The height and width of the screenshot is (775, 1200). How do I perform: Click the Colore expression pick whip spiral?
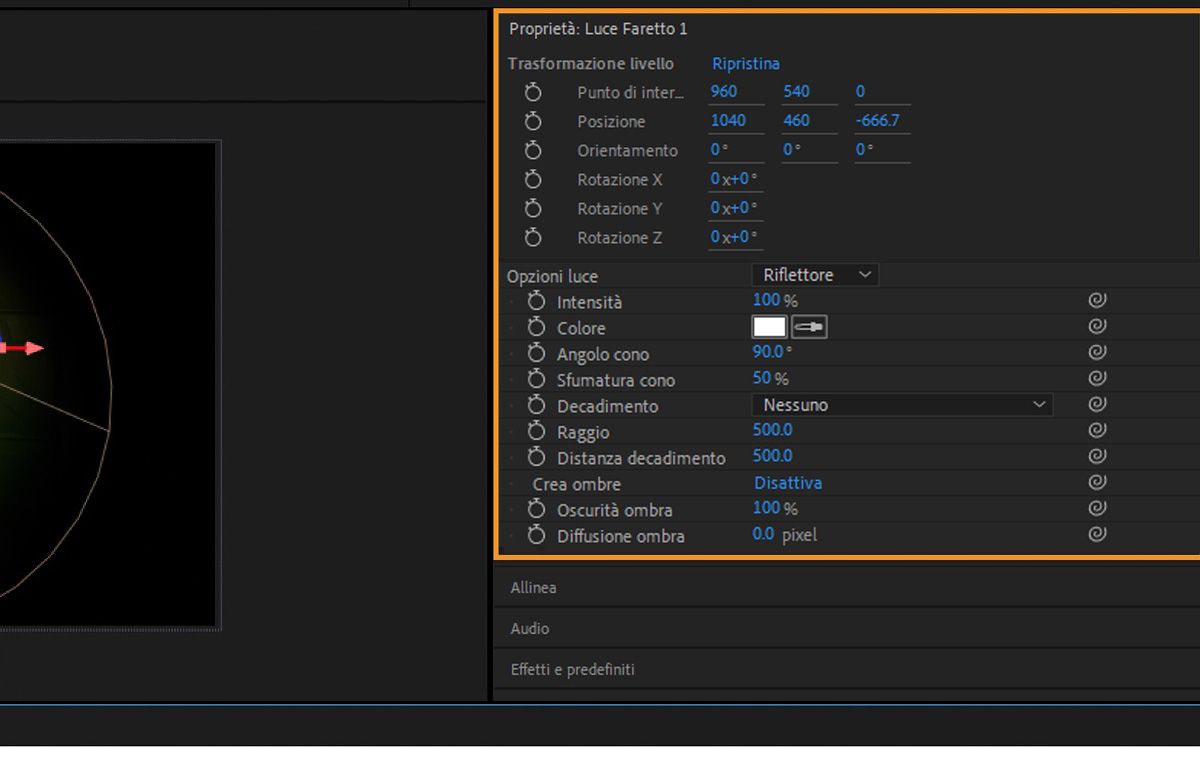[x=1097, y=326]
